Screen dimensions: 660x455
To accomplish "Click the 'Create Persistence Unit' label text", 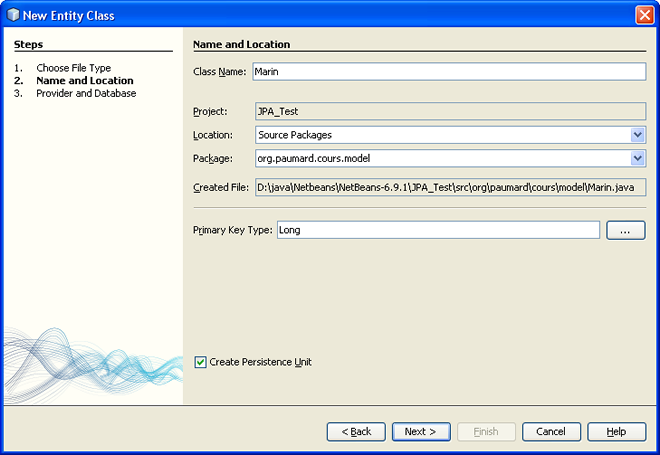I will (261, 362).
